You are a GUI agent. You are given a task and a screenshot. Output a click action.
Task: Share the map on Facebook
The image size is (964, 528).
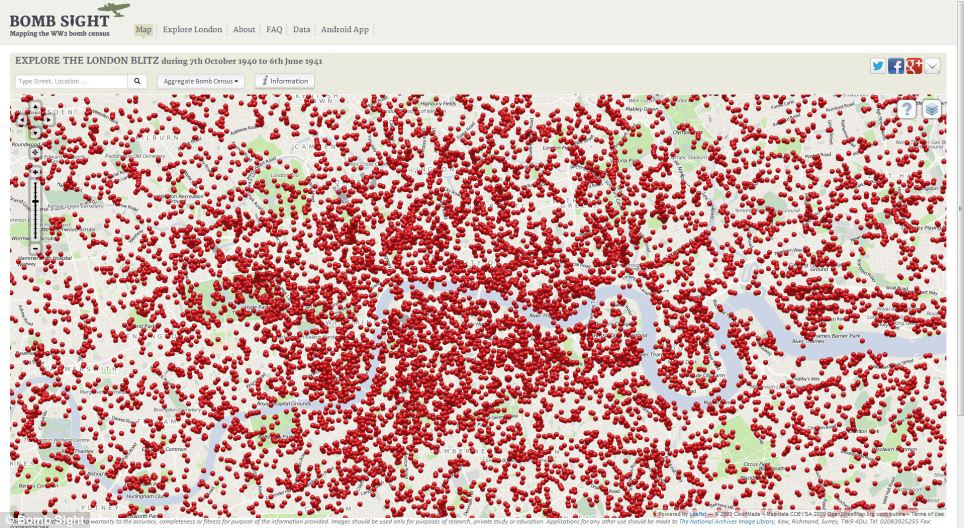pyautogui.click(x=896, y=66)
